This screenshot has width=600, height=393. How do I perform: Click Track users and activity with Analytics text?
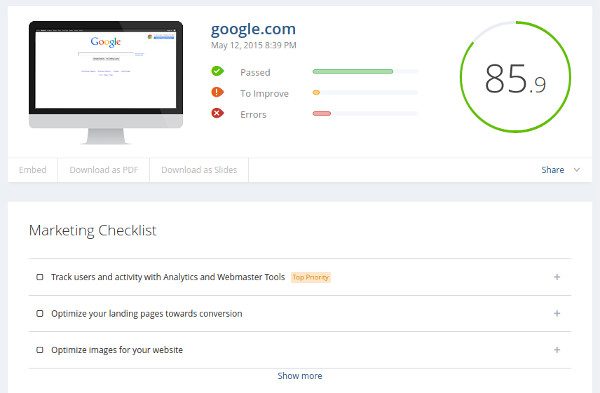(168, 277)
